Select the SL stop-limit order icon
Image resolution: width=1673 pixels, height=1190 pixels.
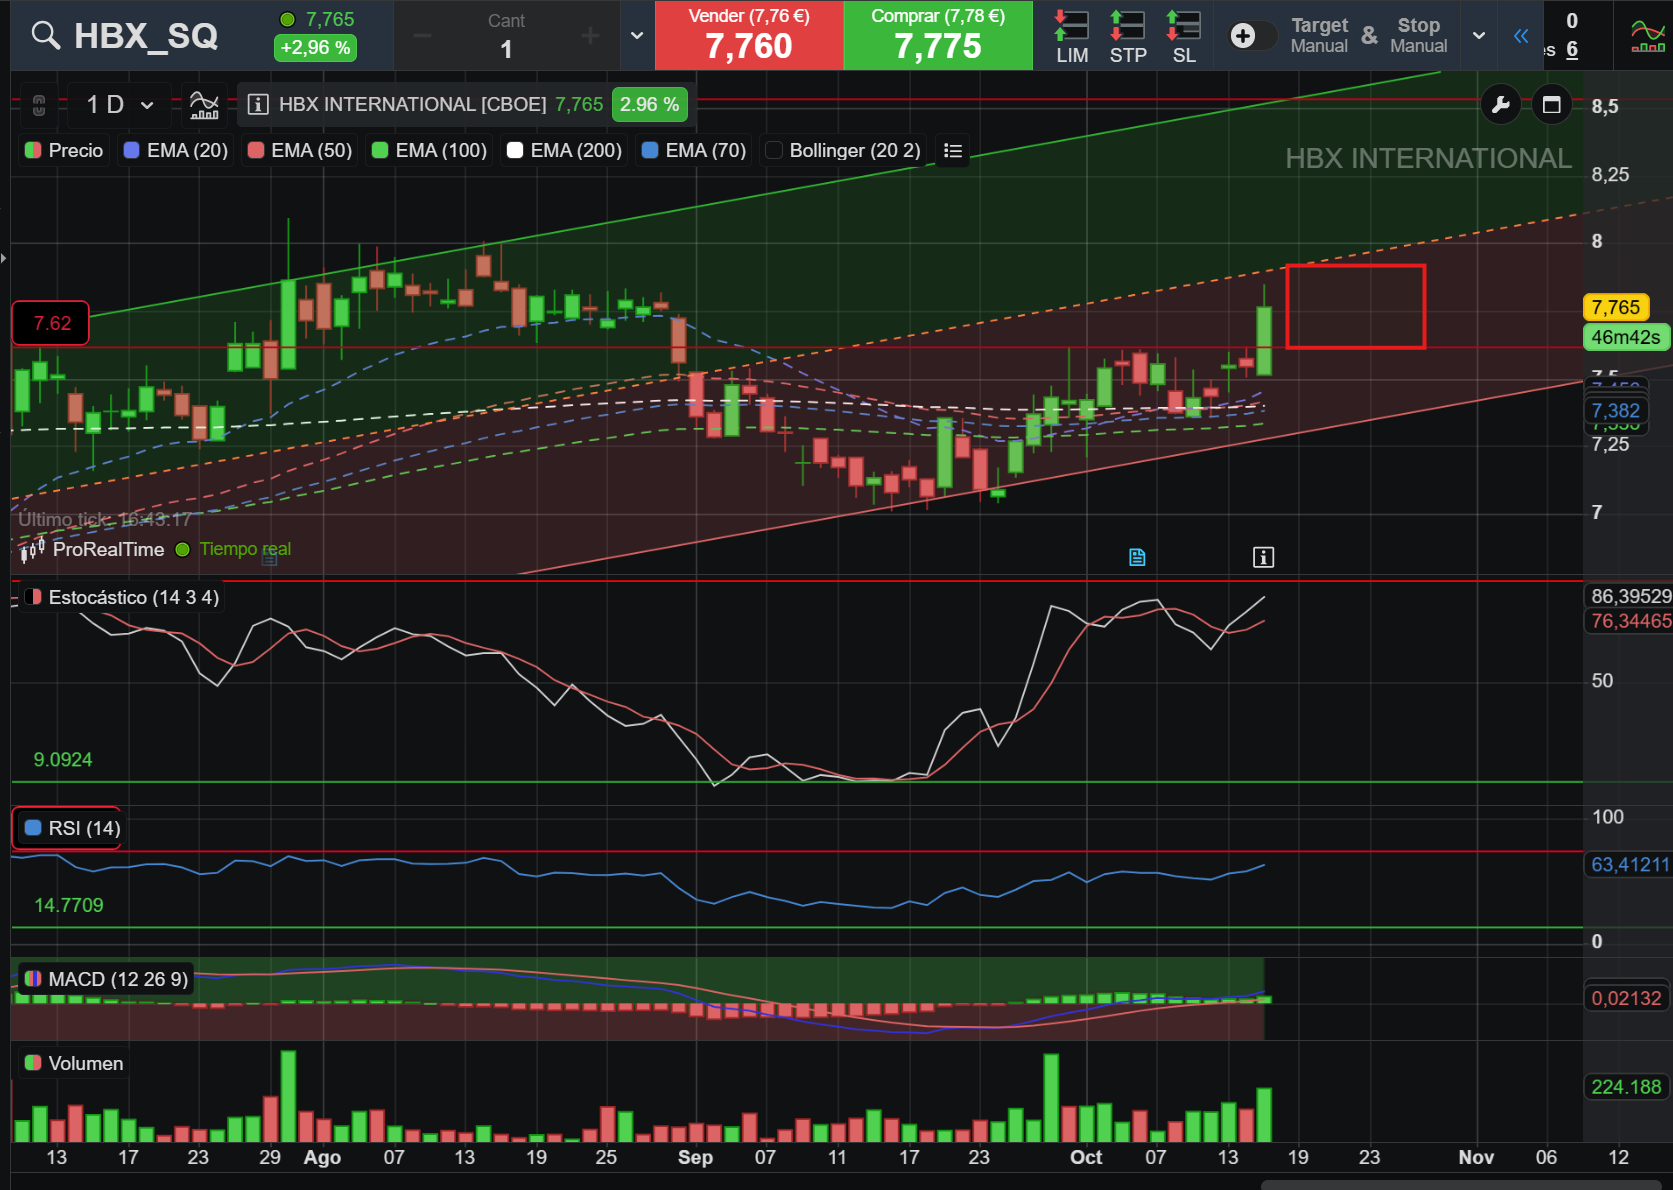coord(1184,36)
